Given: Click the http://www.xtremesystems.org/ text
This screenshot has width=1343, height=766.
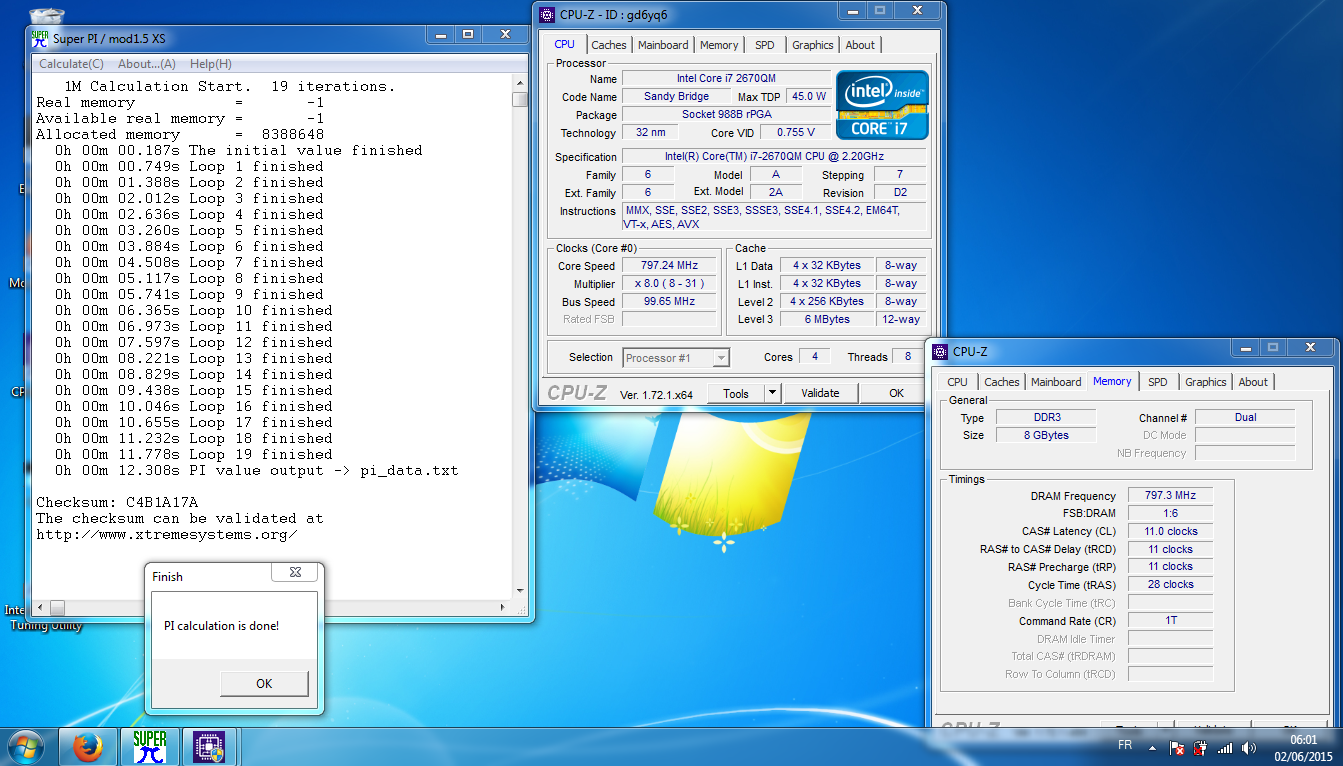Looking at the screenshot, I should [x=167, y=534].
